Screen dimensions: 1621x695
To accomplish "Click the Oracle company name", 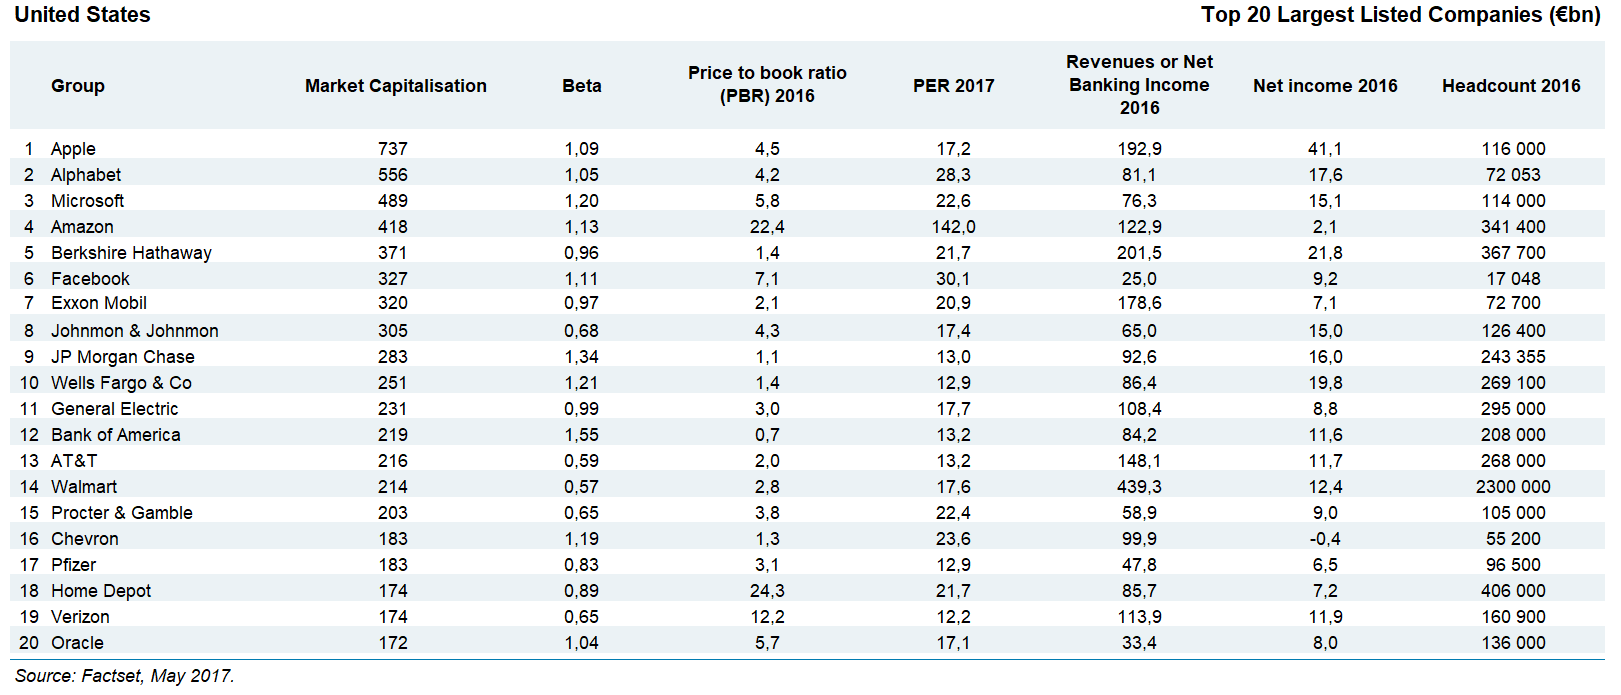I will point(77,643).
